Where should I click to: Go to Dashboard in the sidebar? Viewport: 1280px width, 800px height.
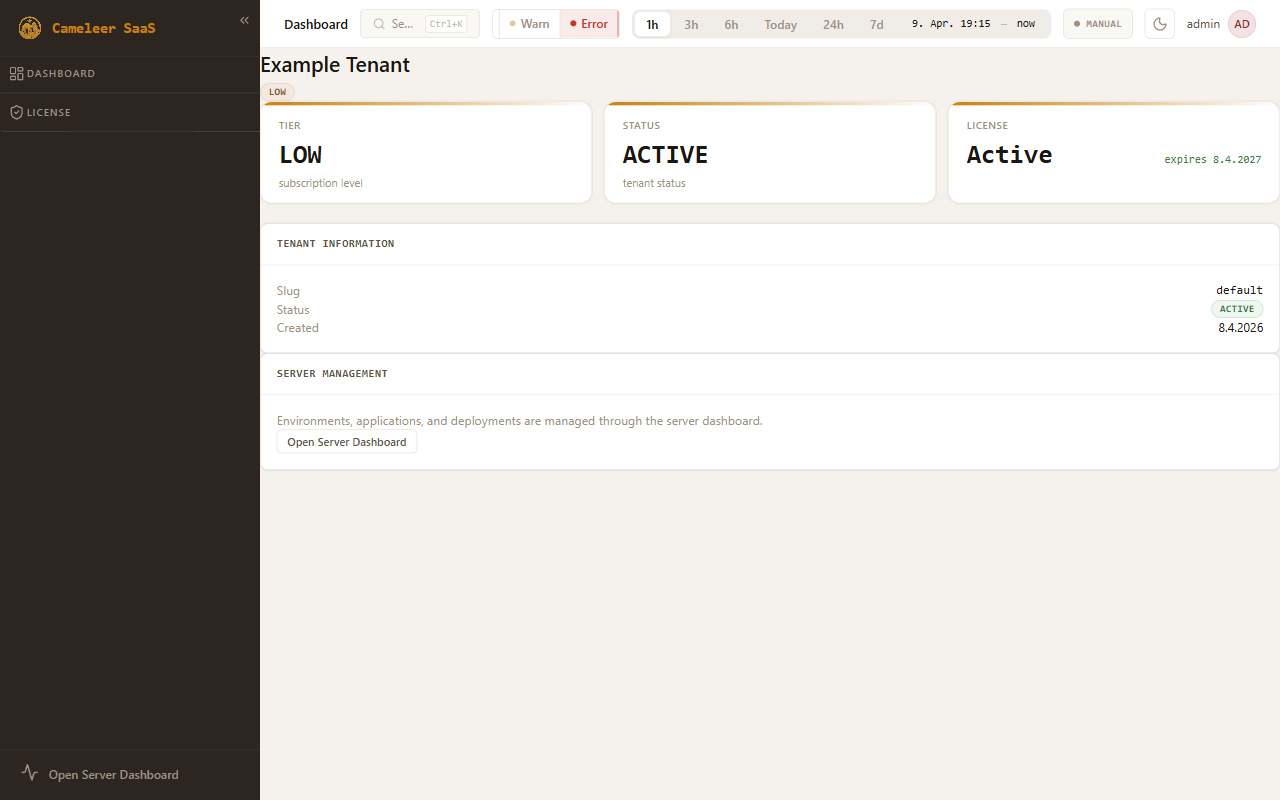tap(61, 73)
